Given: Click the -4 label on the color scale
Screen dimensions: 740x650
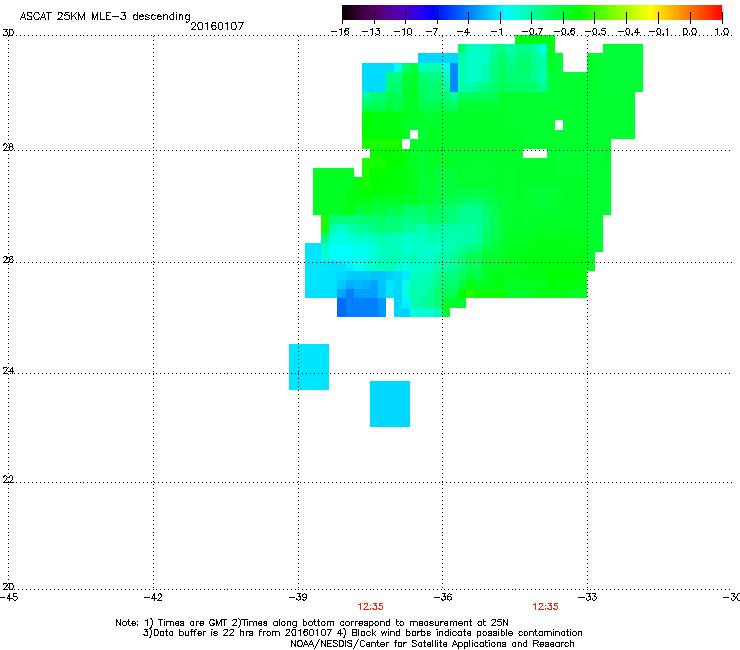Looking at the screenshot, I should (463, 32).
